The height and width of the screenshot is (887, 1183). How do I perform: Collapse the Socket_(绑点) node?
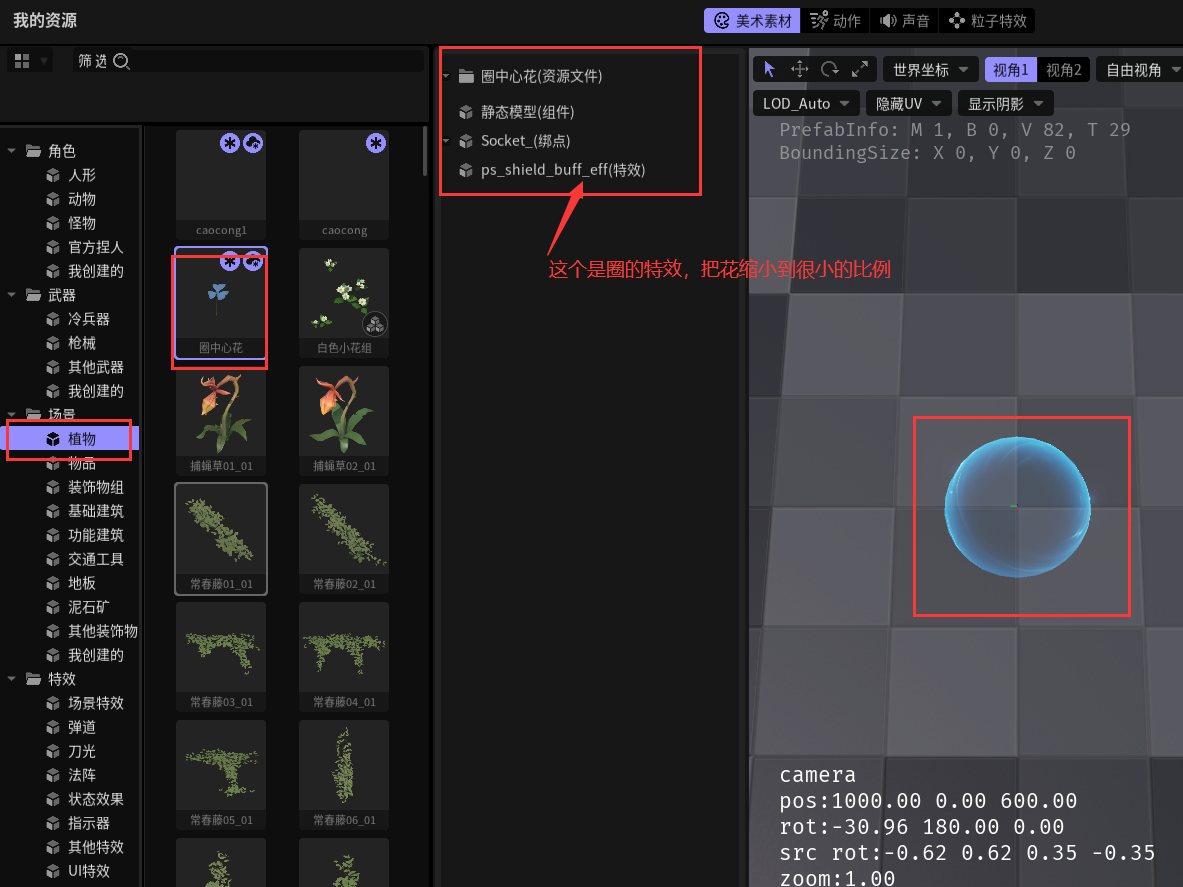tap(447, 141)
